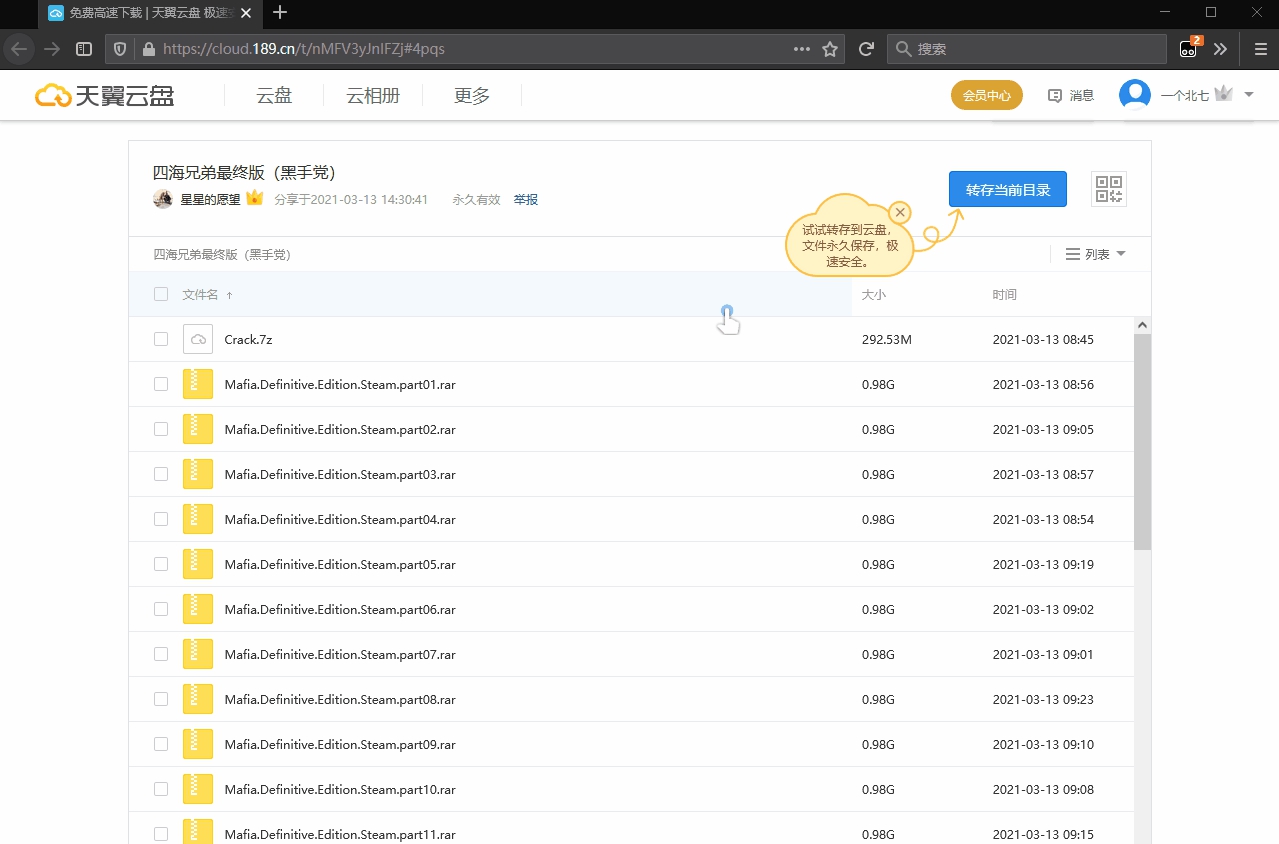Check the select-all checkbox in the header
Image resolution: width=1279 pixels, height=844 pixels.
pyautogui.click(x=160, y=294)
